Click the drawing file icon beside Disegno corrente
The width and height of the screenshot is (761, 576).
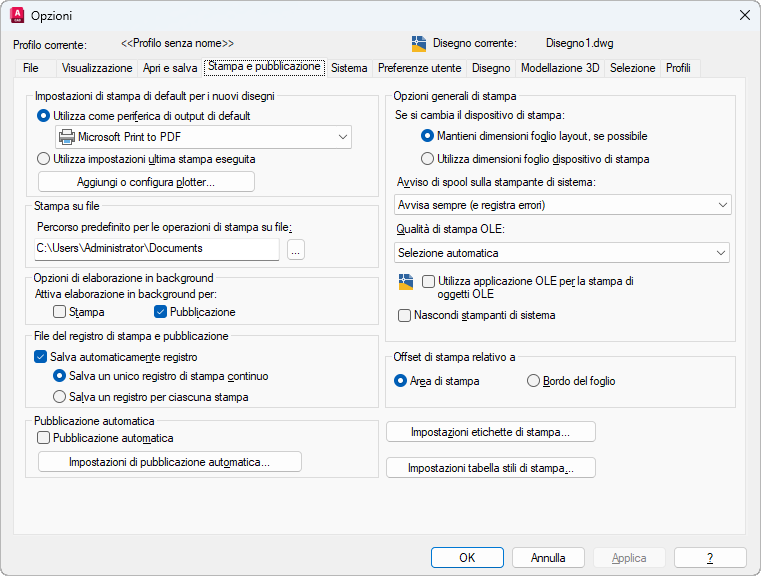[419, 43]
